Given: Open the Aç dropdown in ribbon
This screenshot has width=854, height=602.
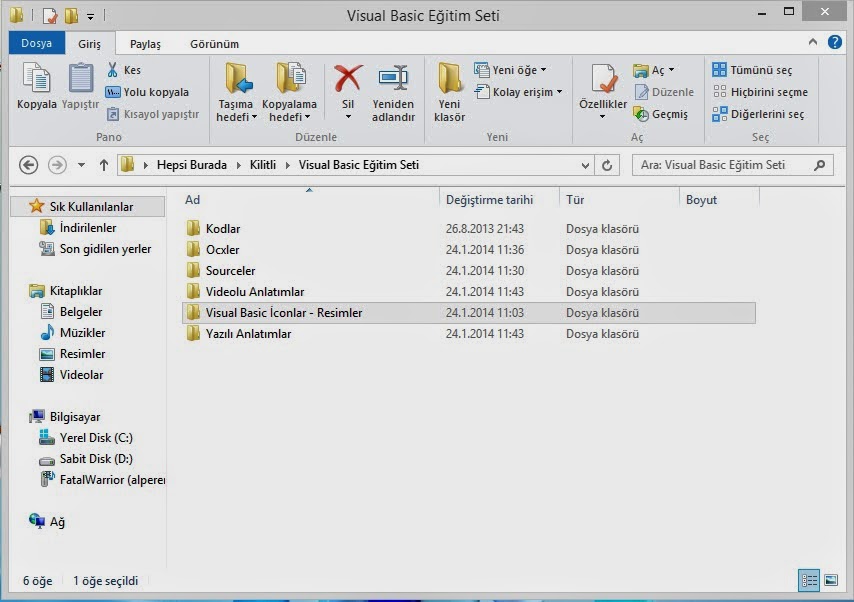Looking at the screenshot, I should pos(654,70).
